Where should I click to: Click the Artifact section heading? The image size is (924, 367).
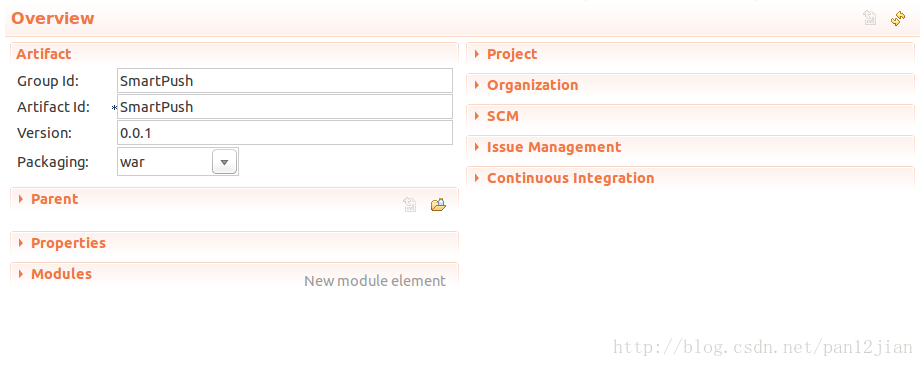(x=44, y=54)
